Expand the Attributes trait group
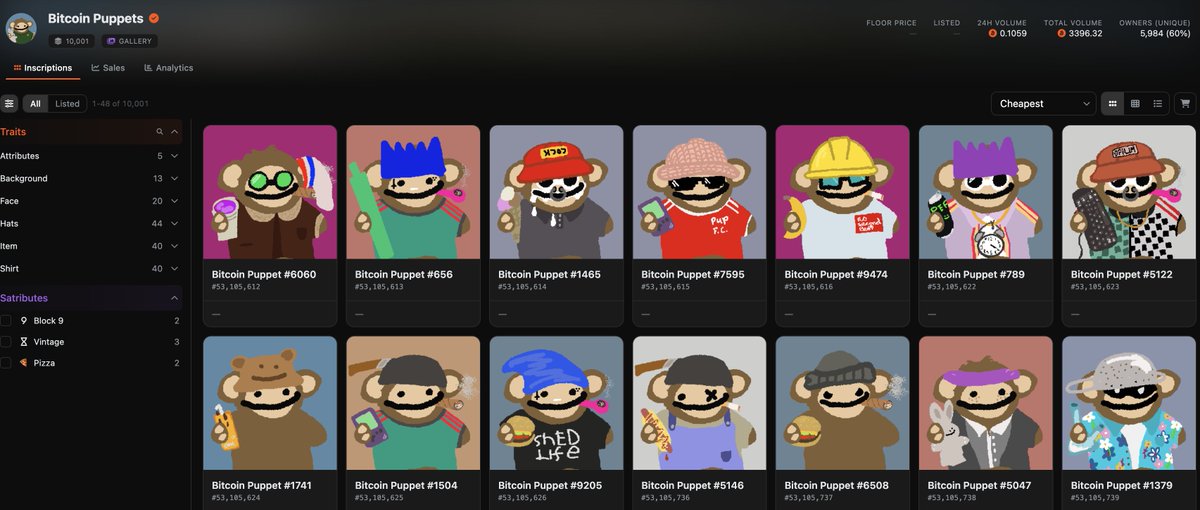Viewport: 1200px width, 510px height. coord(90,156)
